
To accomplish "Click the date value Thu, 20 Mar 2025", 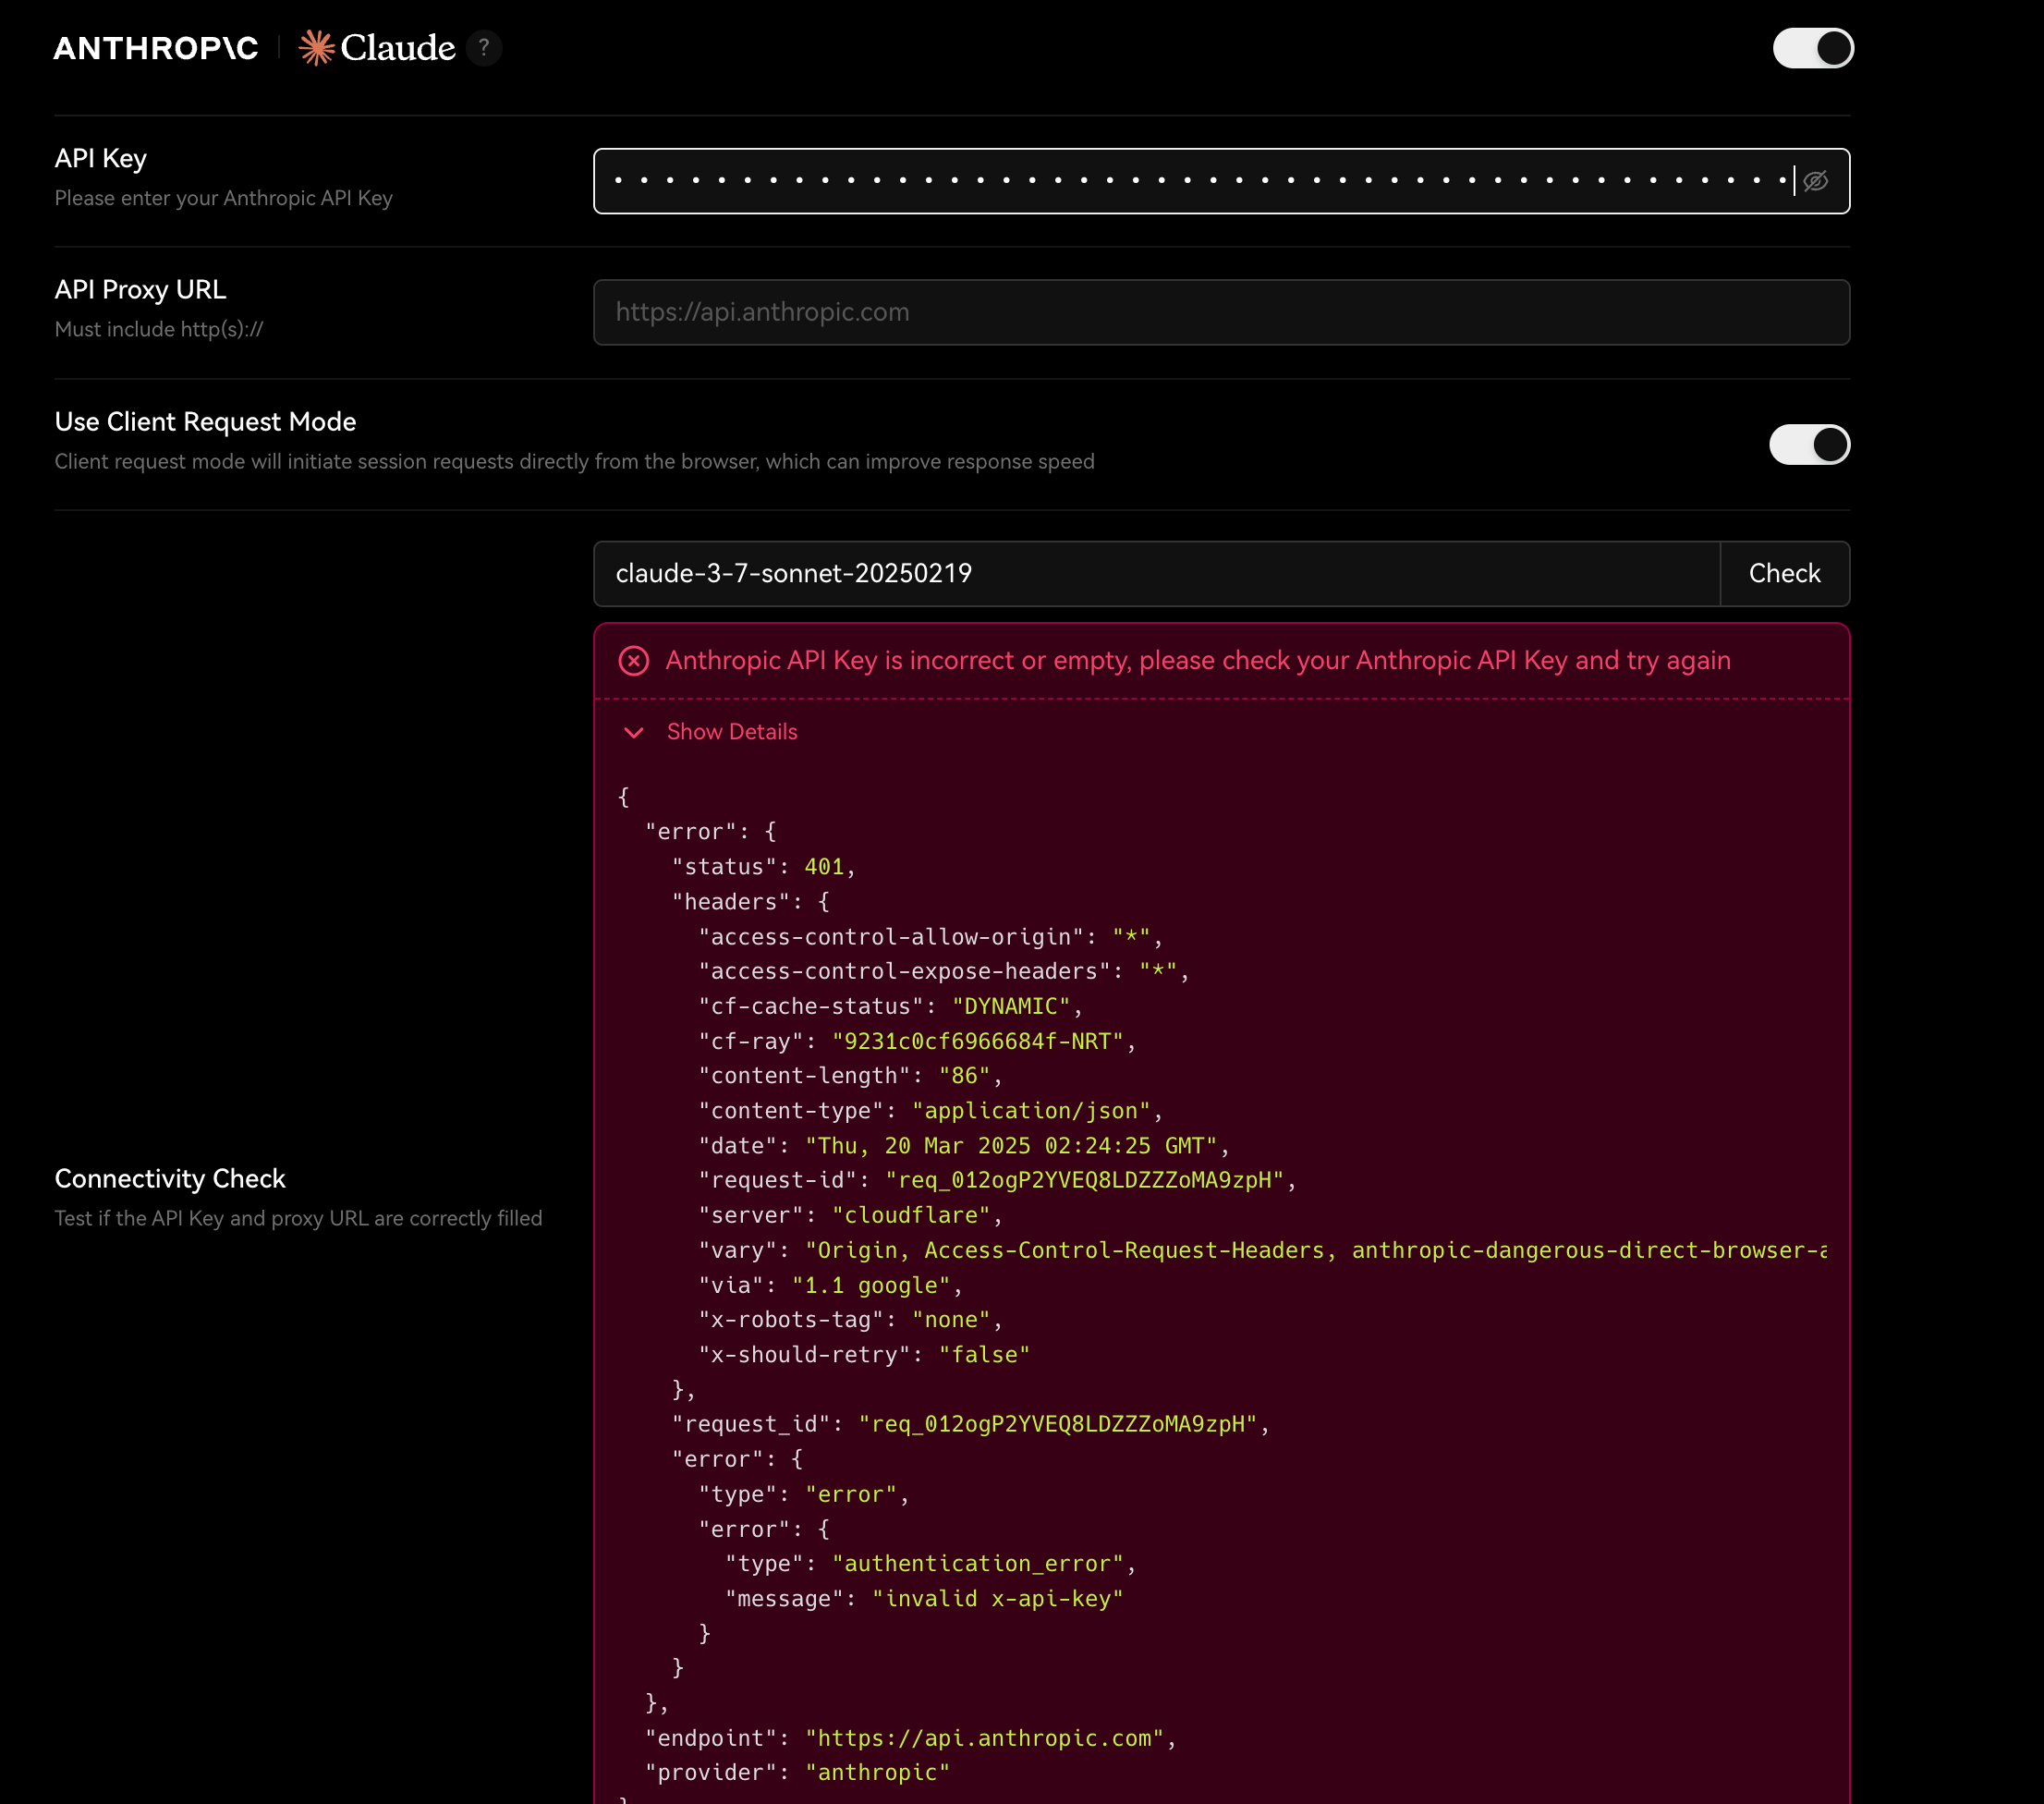I will 1011,1146.
